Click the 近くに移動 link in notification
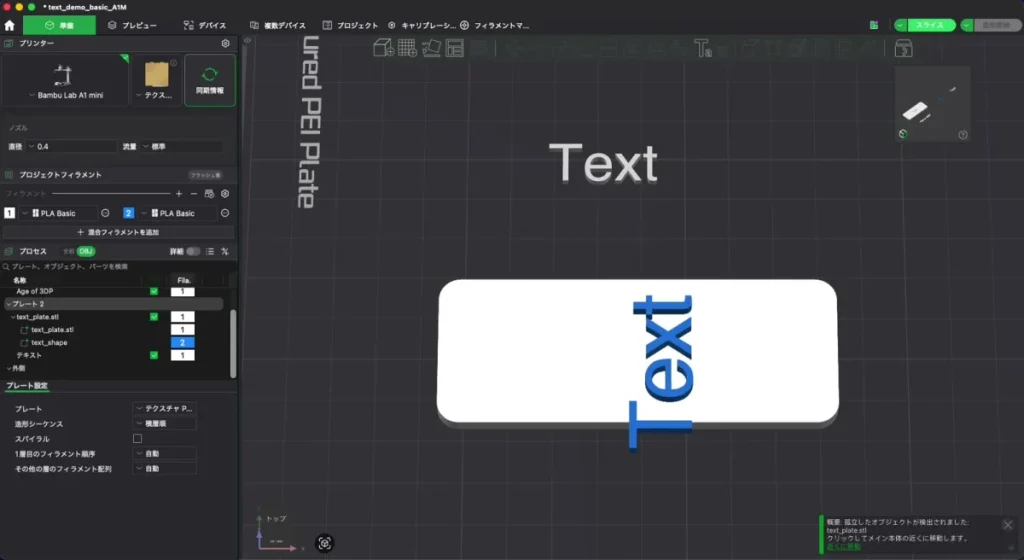This screenshot has width=1024, height=560. [843, 547]
